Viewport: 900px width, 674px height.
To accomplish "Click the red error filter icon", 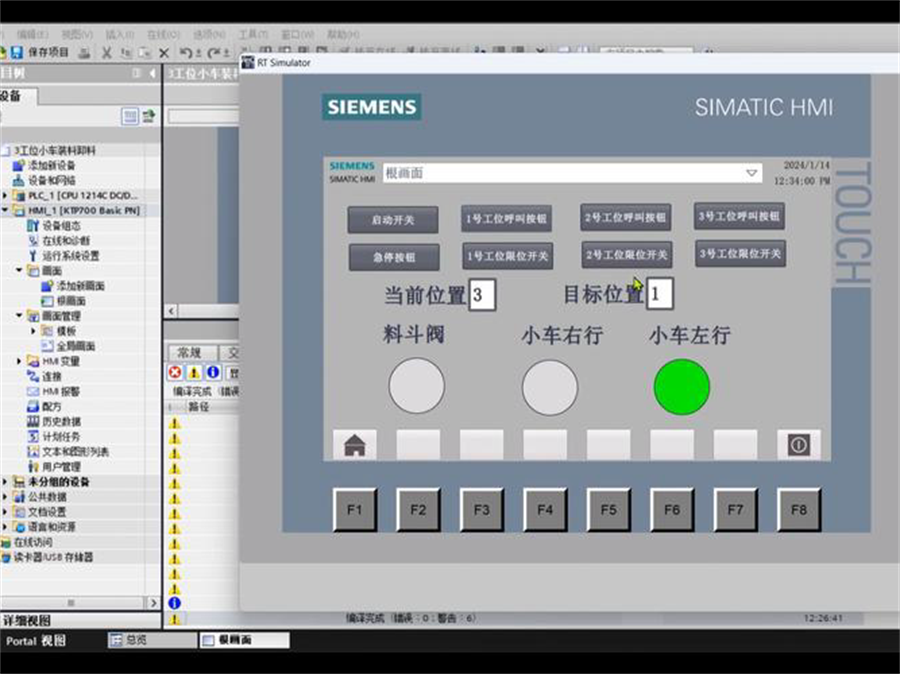I will (175, 372).
